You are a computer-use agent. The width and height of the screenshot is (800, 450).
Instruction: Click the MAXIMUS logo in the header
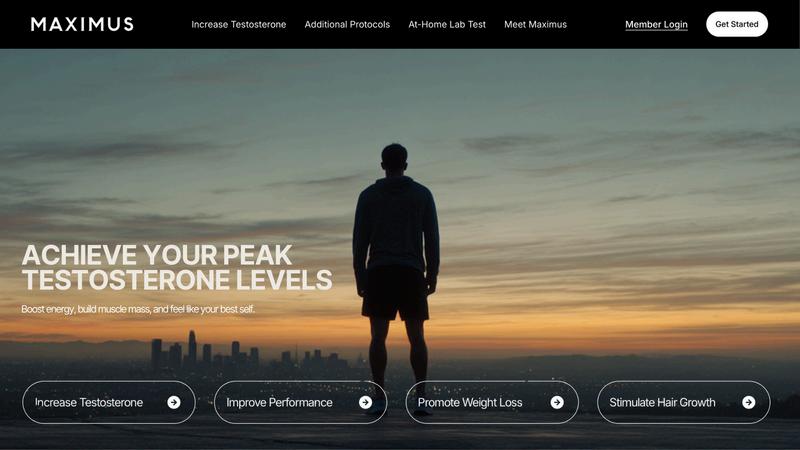tap(82, 24)
